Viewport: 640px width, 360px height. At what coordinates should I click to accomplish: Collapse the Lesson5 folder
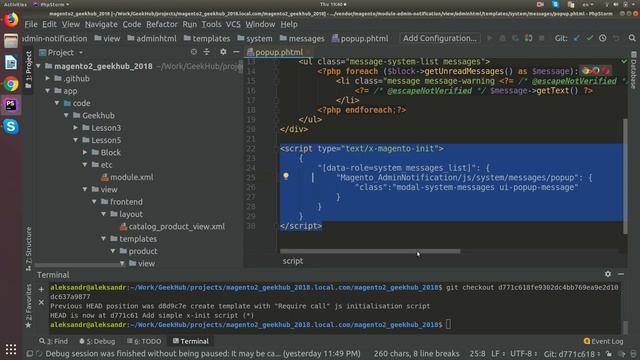pyautogui.click(x=76, y=140)
